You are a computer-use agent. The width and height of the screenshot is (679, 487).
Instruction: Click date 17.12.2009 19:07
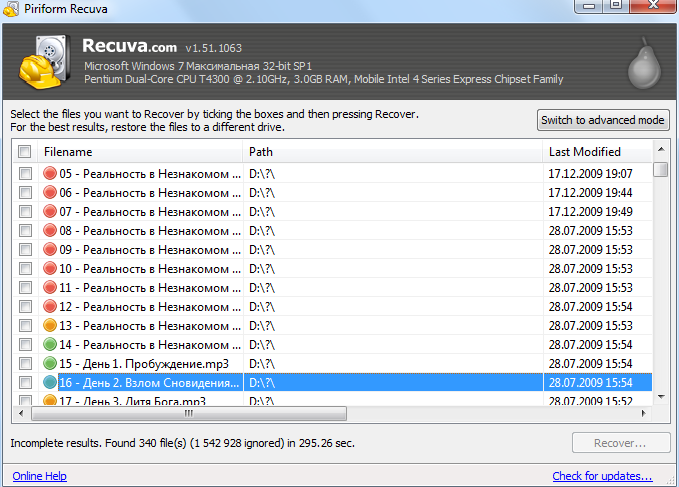pos(590,174)
